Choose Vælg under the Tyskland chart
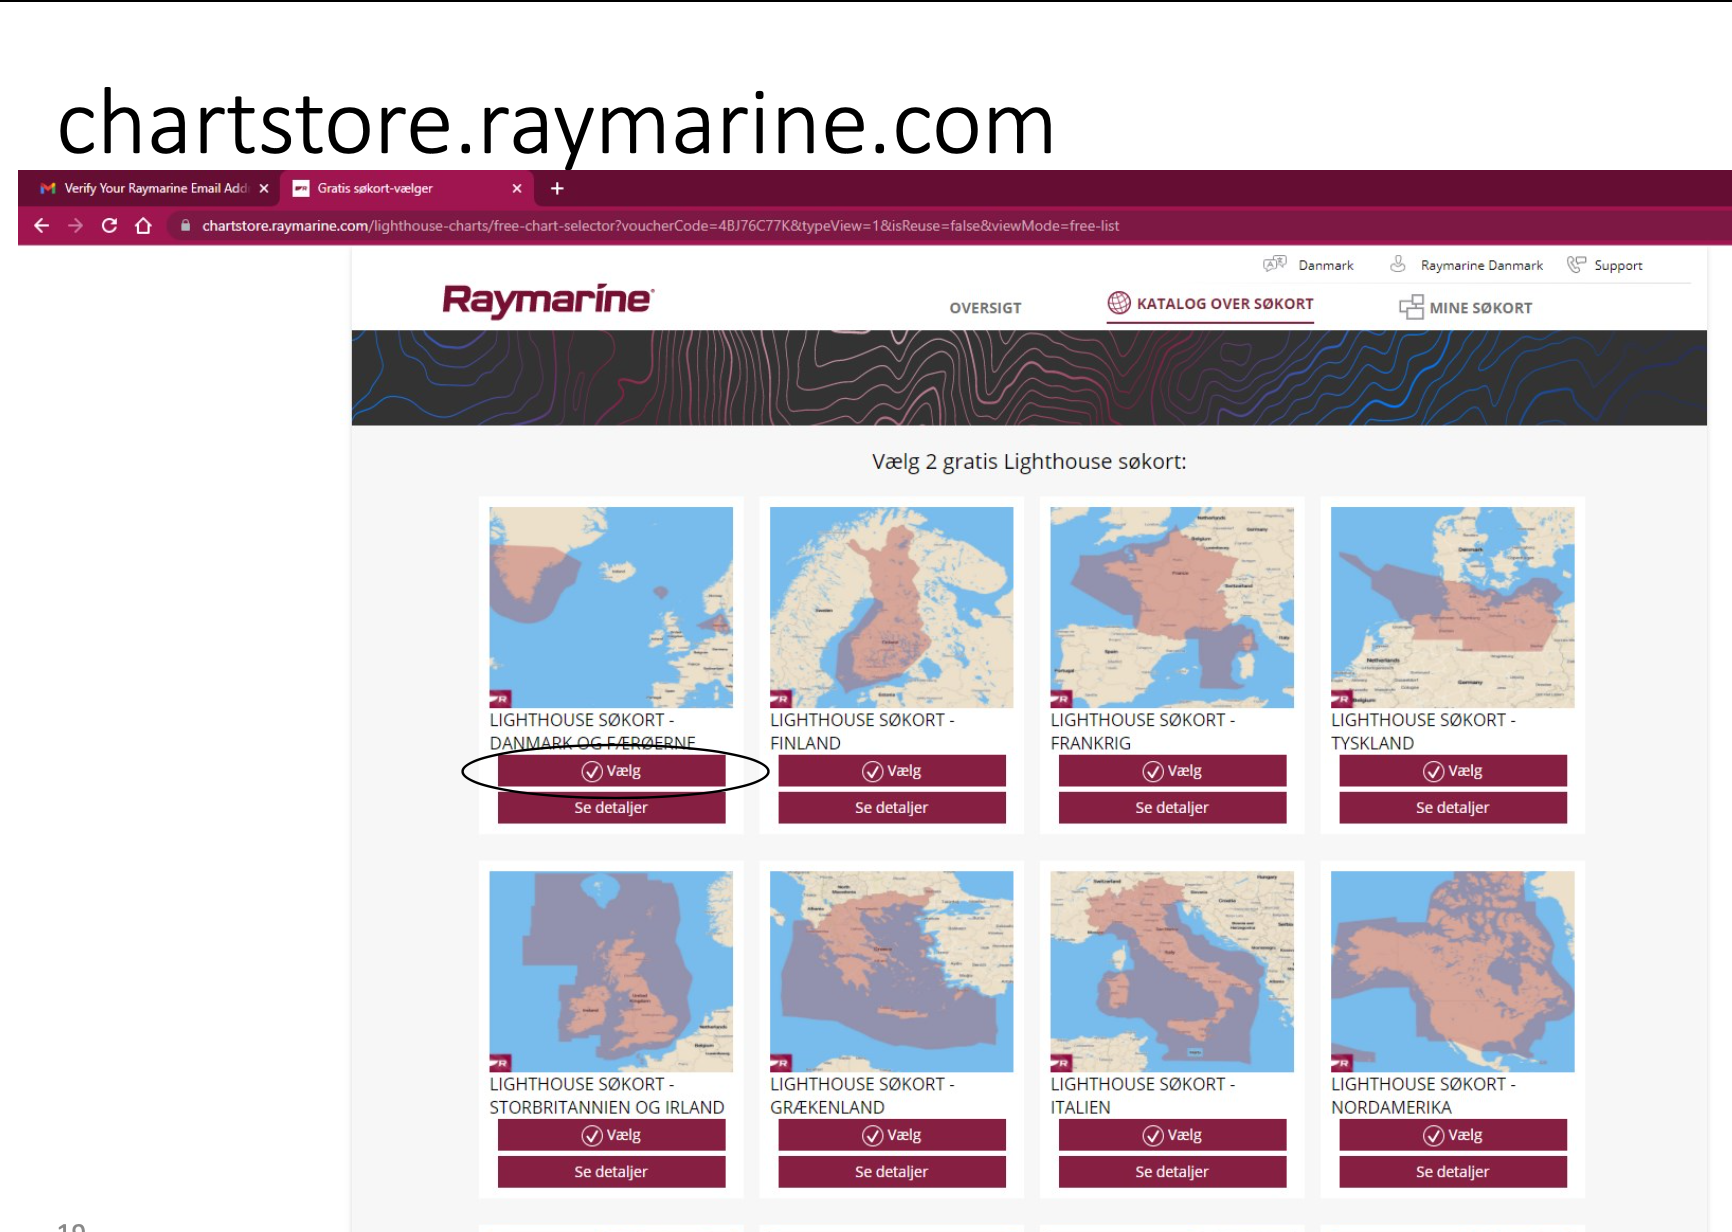This screenshot has height=1232, width=1732. click(x=1452, y=771)
